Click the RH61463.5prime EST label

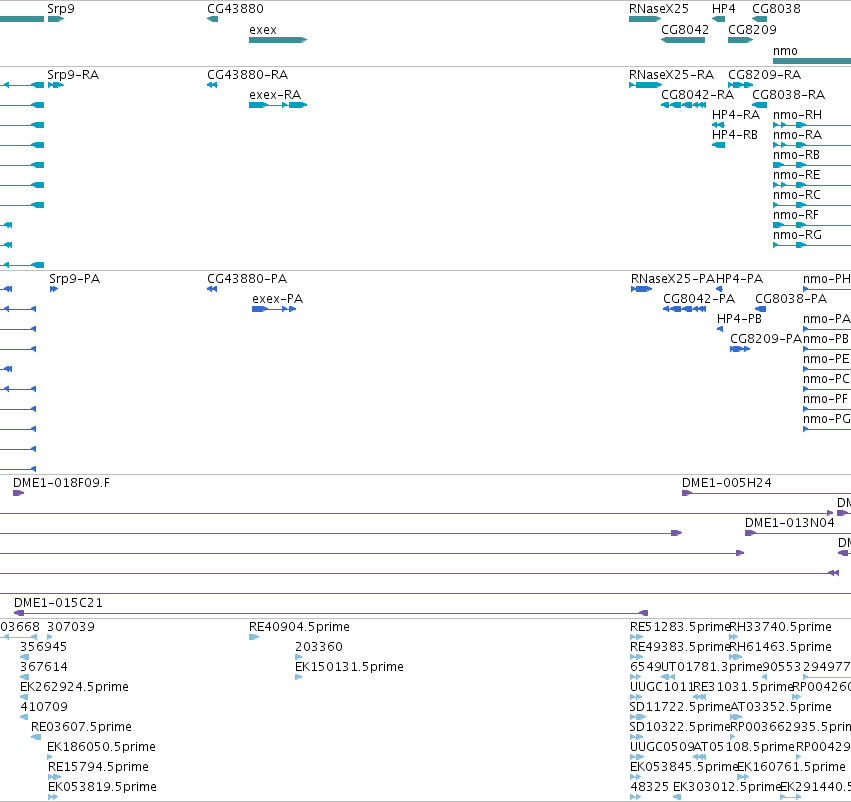click(780, 647)
